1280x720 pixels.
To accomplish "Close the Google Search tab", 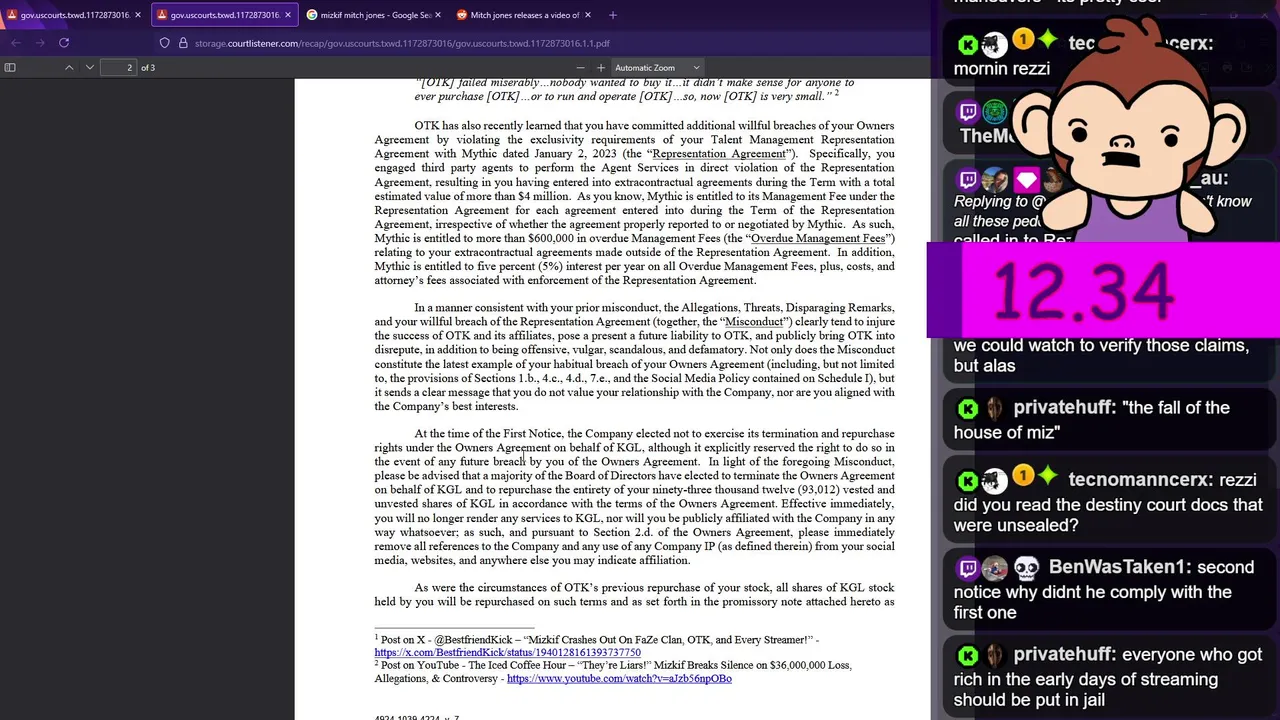I will point(438,15).
